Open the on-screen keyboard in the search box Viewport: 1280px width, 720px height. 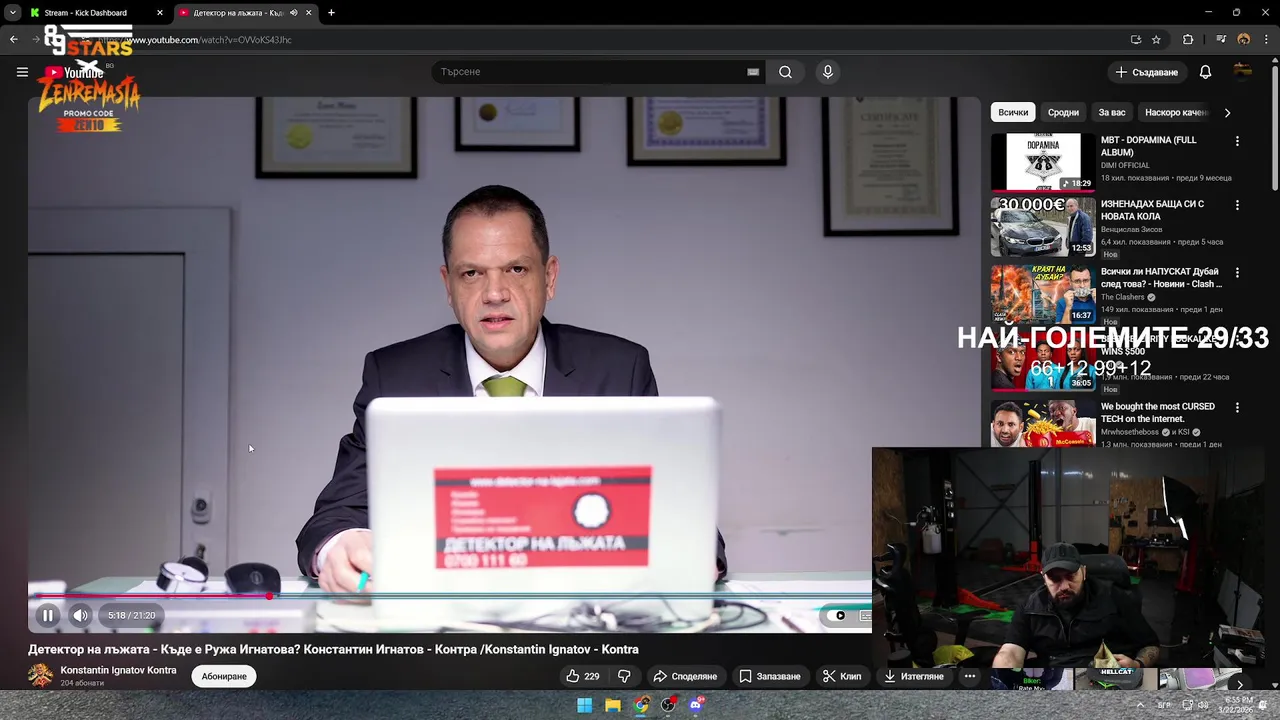[753, 72]
